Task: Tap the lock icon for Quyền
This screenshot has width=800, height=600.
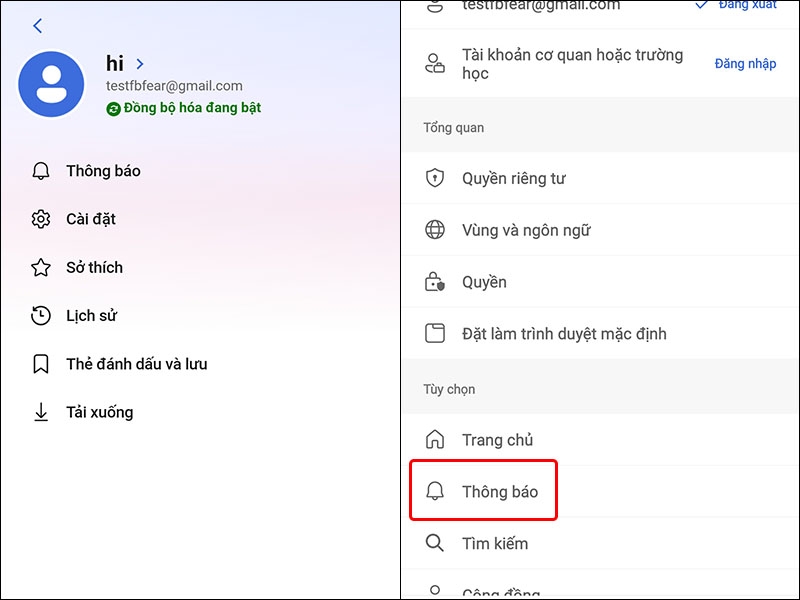Action: [x=435, y=282]
